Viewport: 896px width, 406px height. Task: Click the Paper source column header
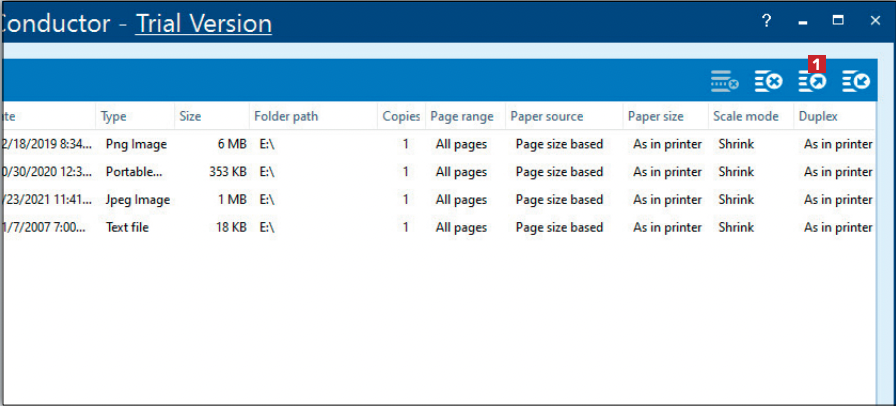(547, 116)
